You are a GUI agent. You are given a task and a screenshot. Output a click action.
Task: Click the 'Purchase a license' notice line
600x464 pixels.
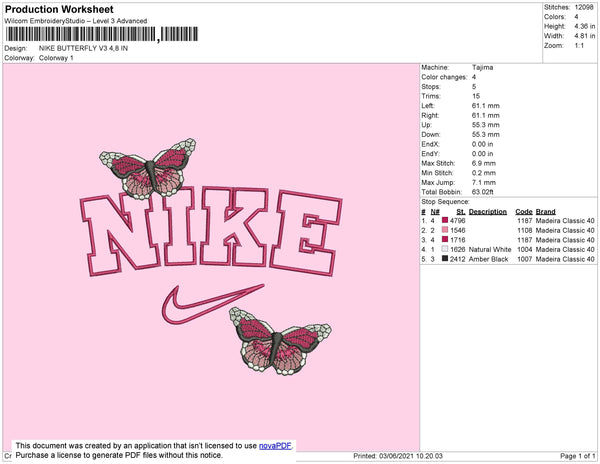(x=119, y=455)
